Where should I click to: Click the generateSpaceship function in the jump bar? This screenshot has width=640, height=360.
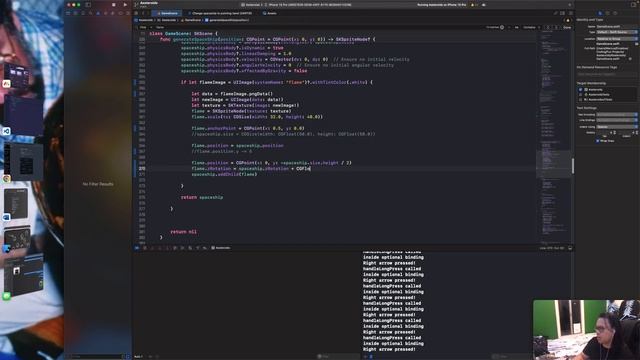point(227,20)
